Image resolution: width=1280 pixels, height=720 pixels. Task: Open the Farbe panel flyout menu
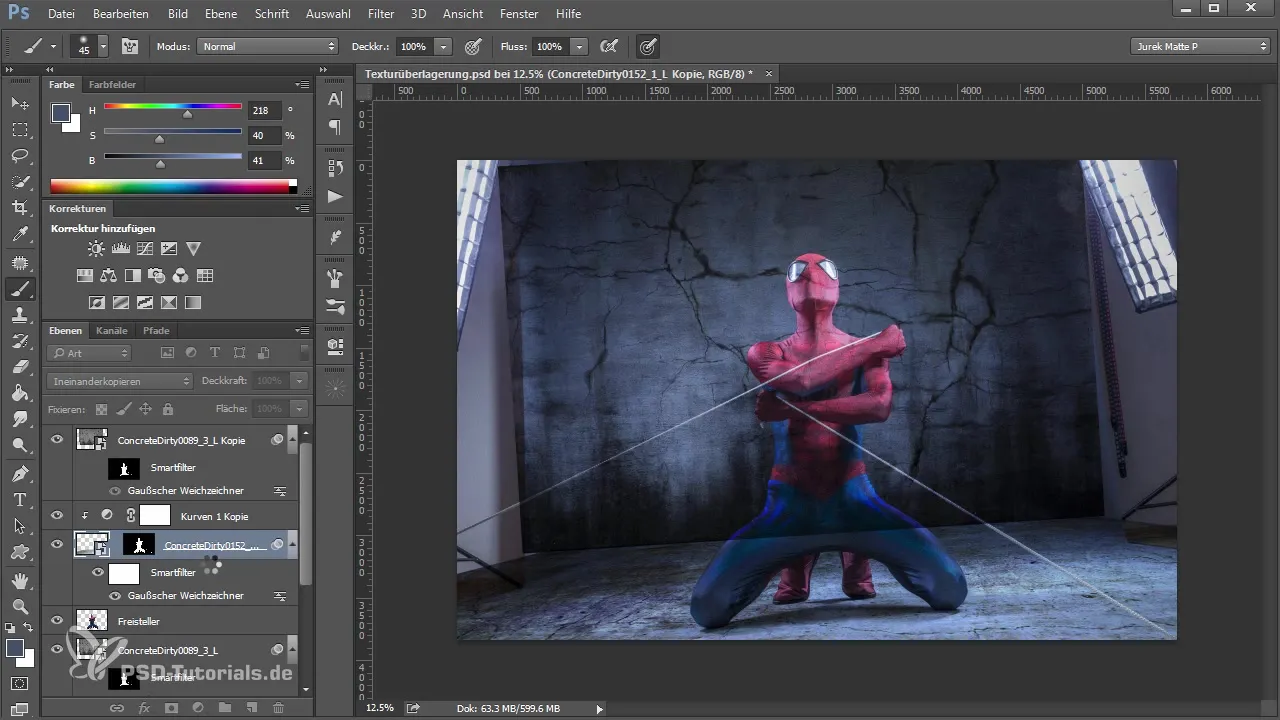point(302,85)
